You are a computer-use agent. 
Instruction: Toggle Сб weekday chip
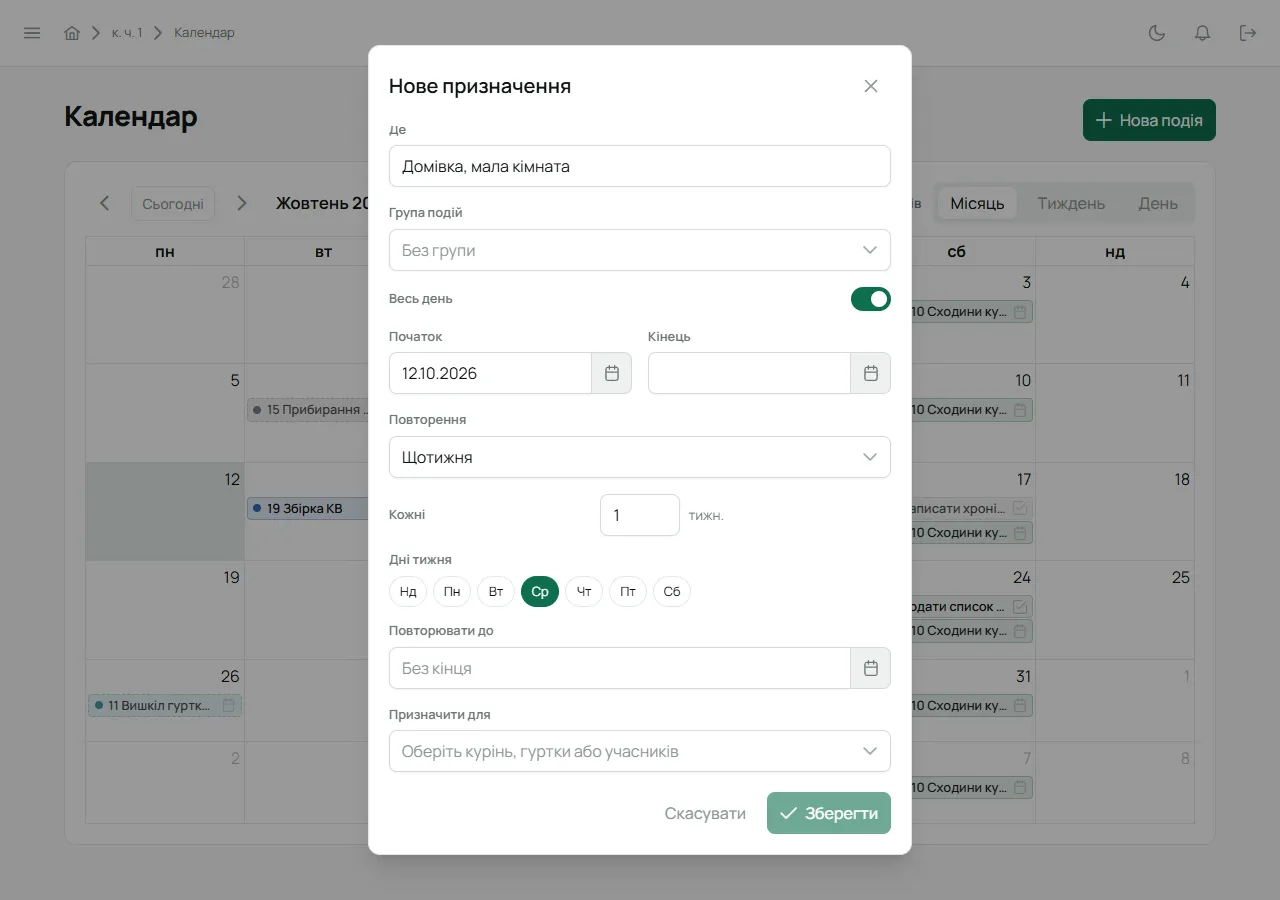click(x=672, y=592)
